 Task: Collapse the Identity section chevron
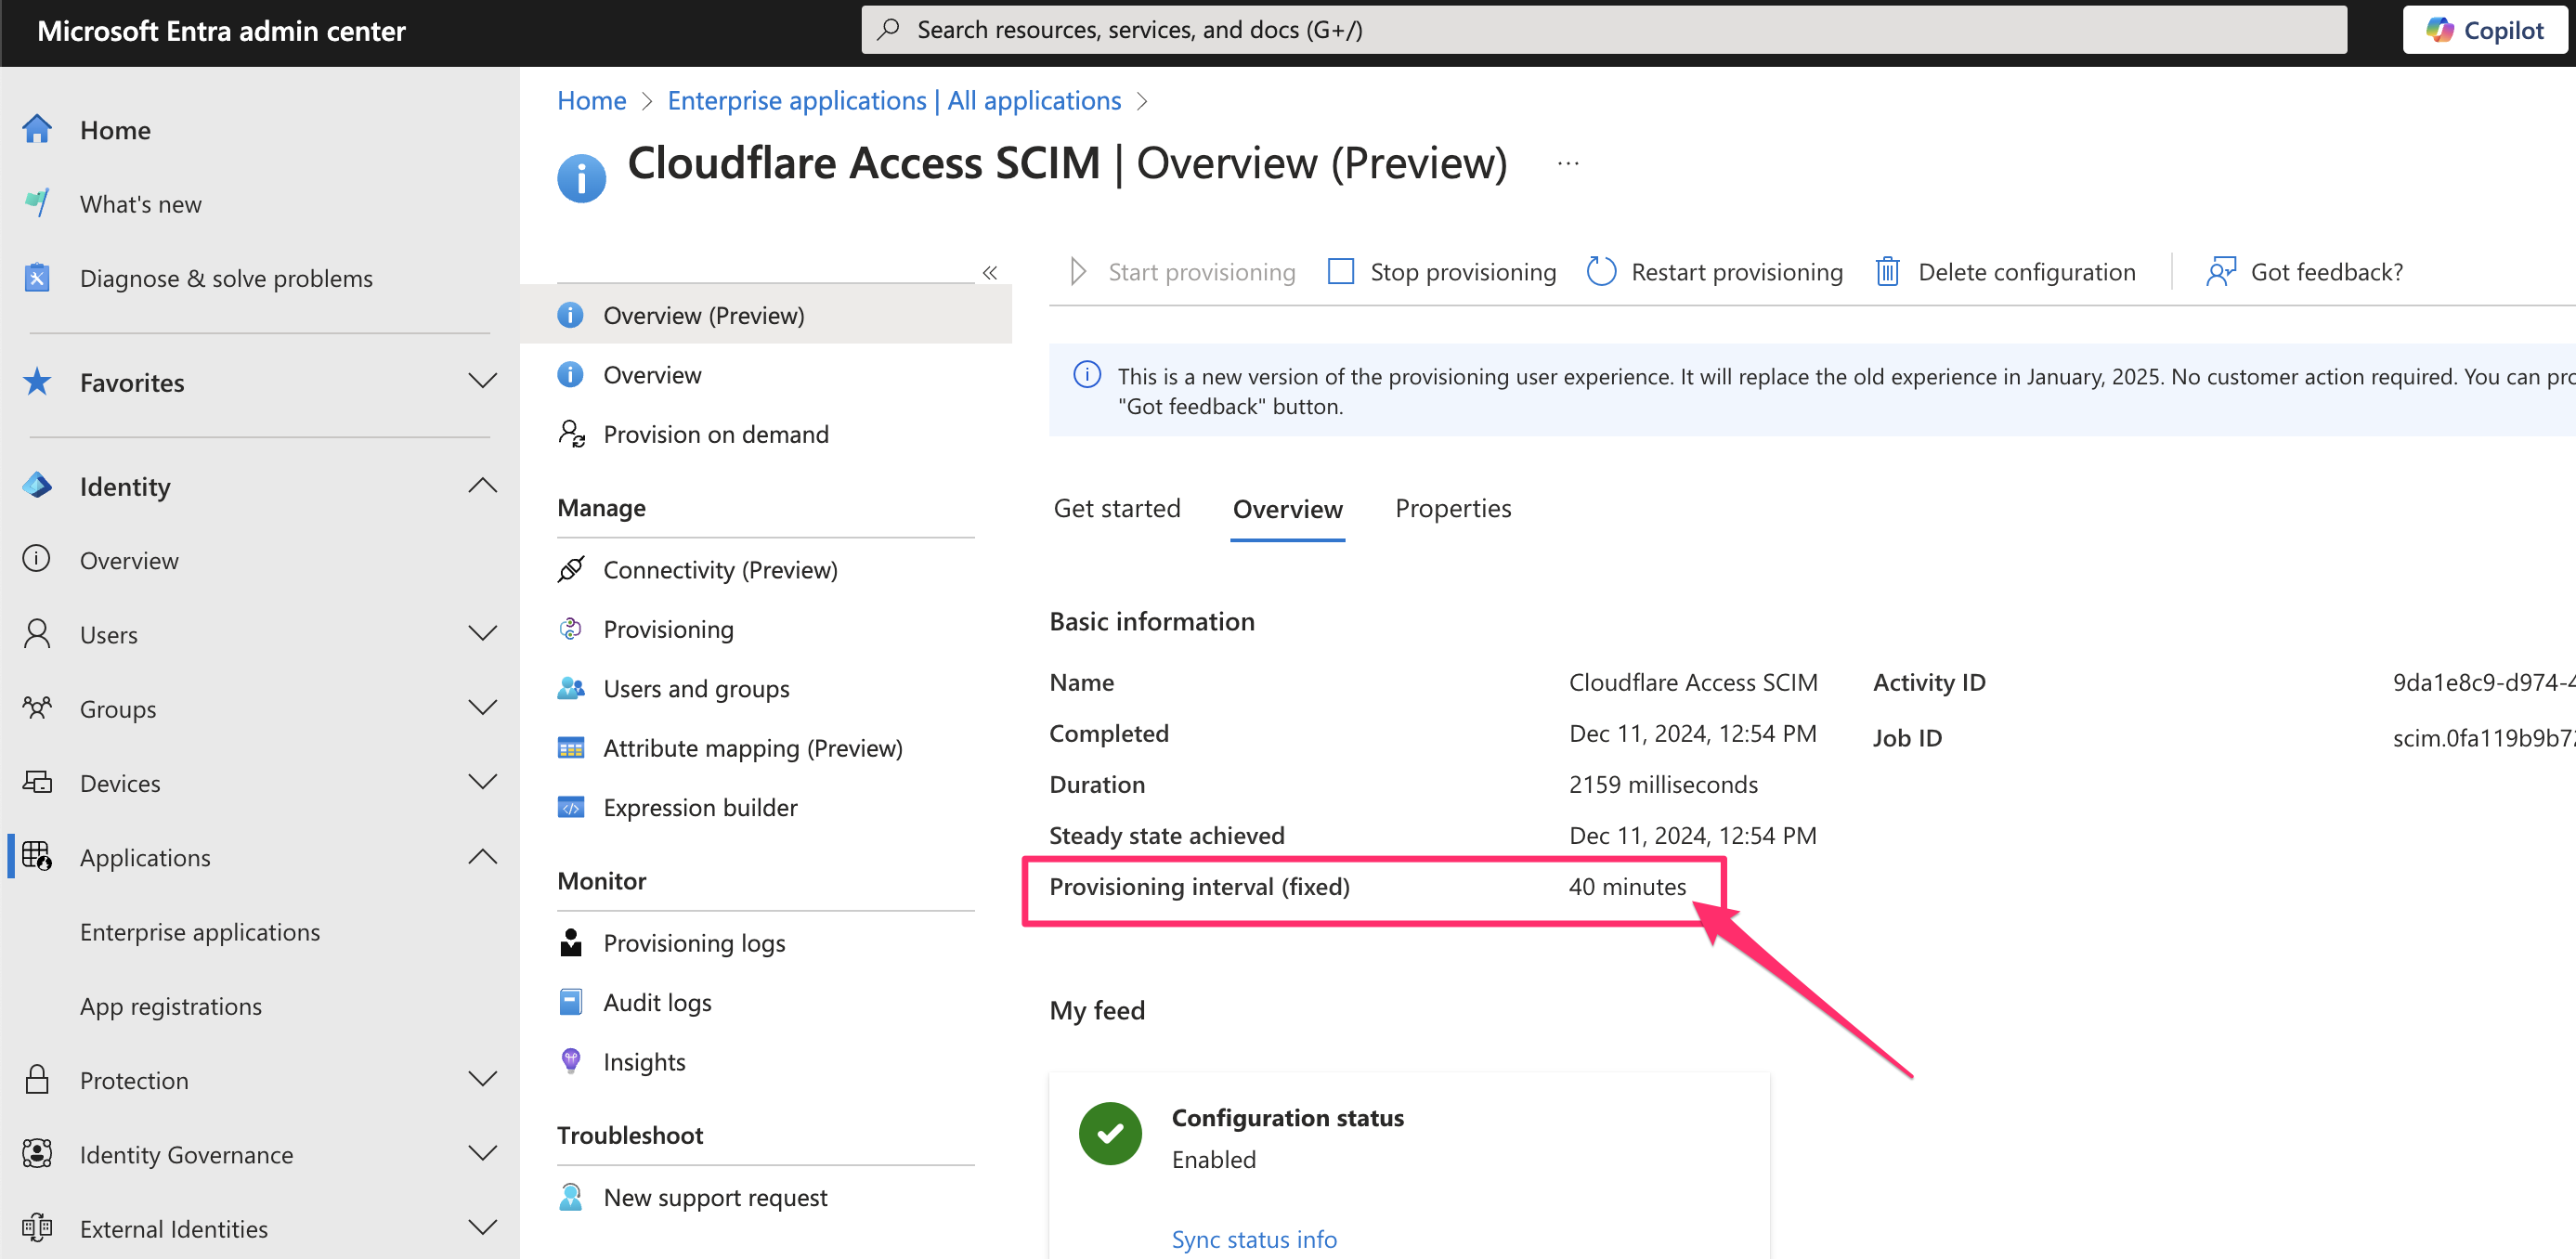click(482, 486)
